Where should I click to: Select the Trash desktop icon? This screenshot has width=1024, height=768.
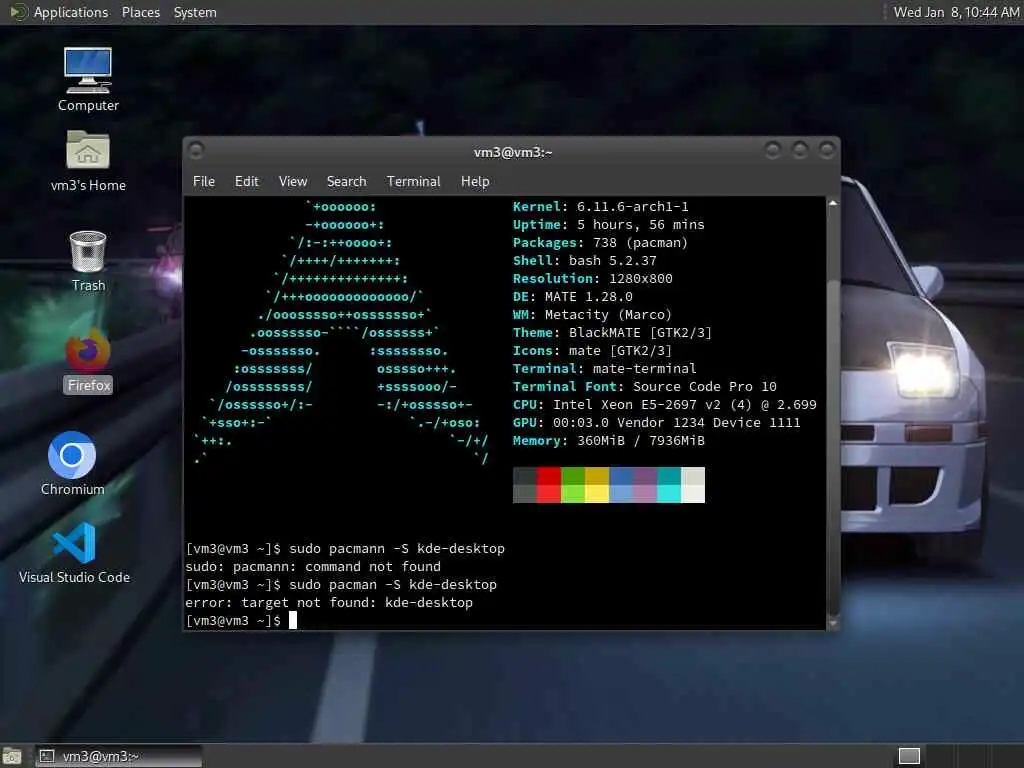pyautogui.click(x=88, y=260)
